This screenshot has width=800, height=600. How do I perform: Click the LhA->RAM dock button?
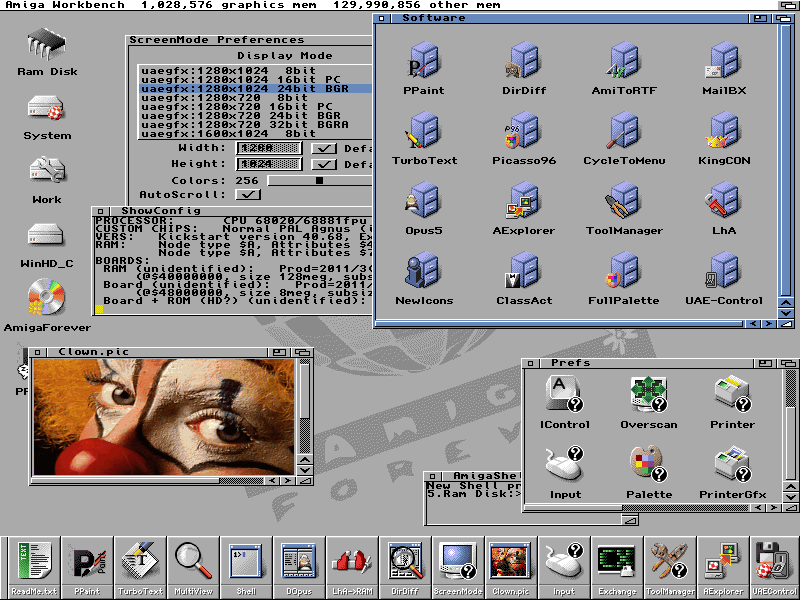pyautogui.click(x=353, y=567)
